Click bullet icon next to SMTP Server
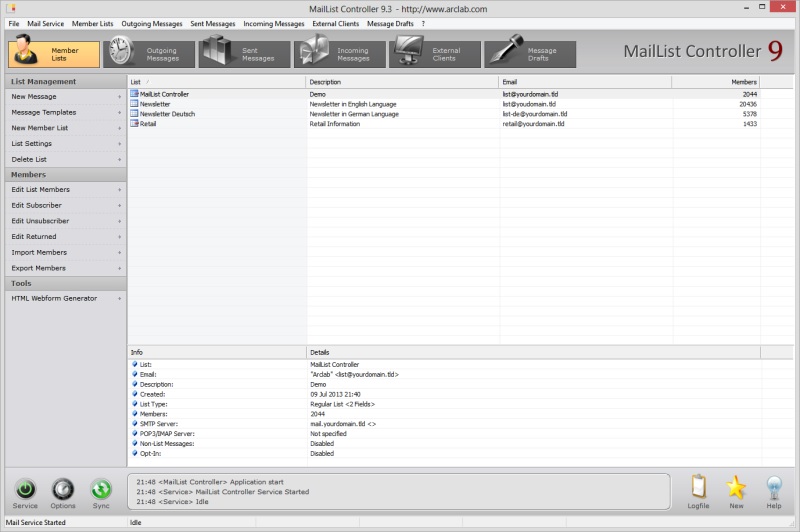The width and height of the screenshot is (800, 532). pos(135,423)
